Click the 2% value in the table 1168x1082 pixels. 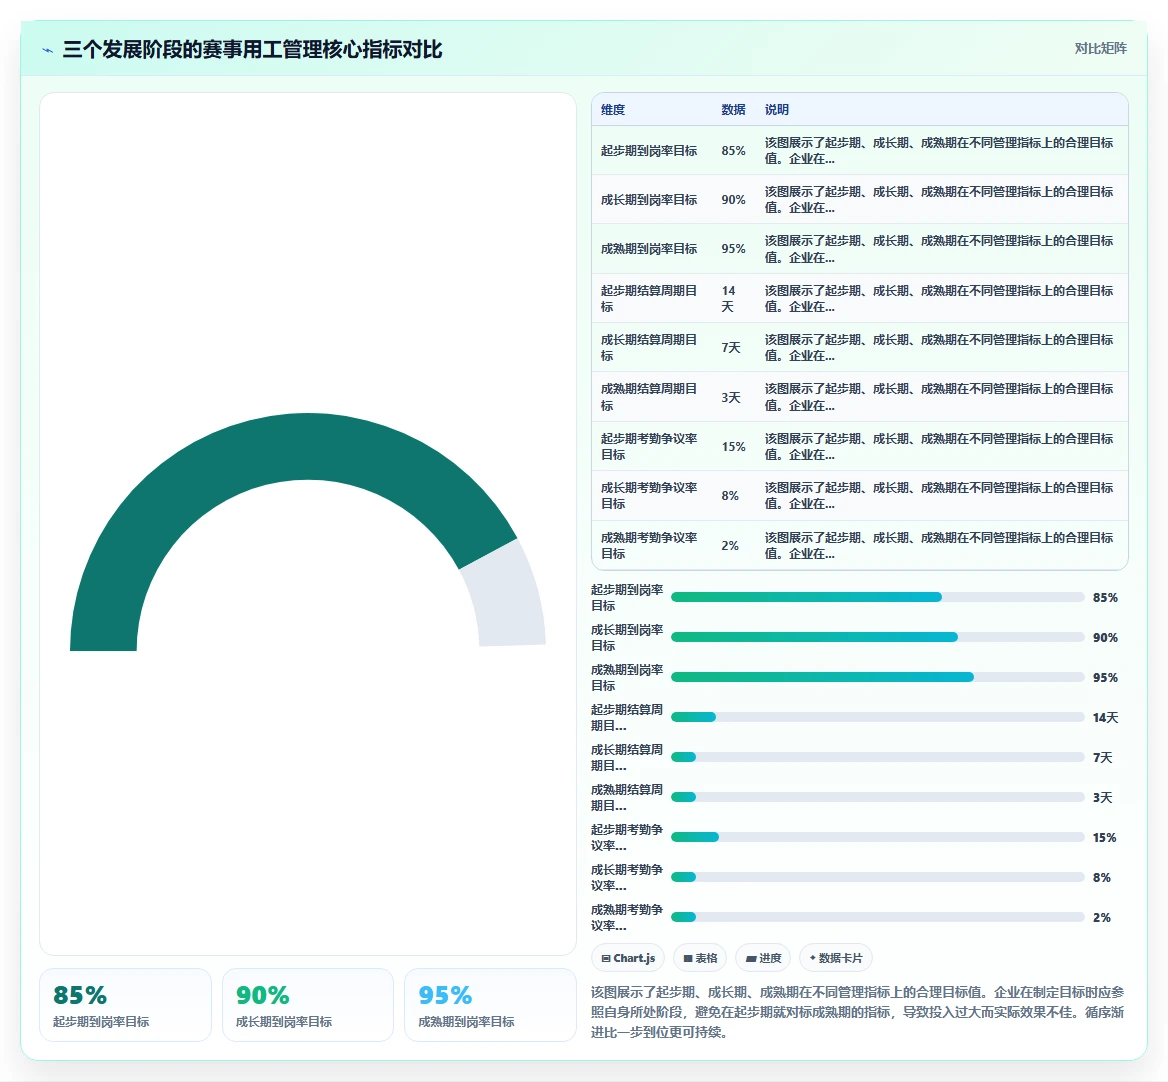click(x=730, y=546)
